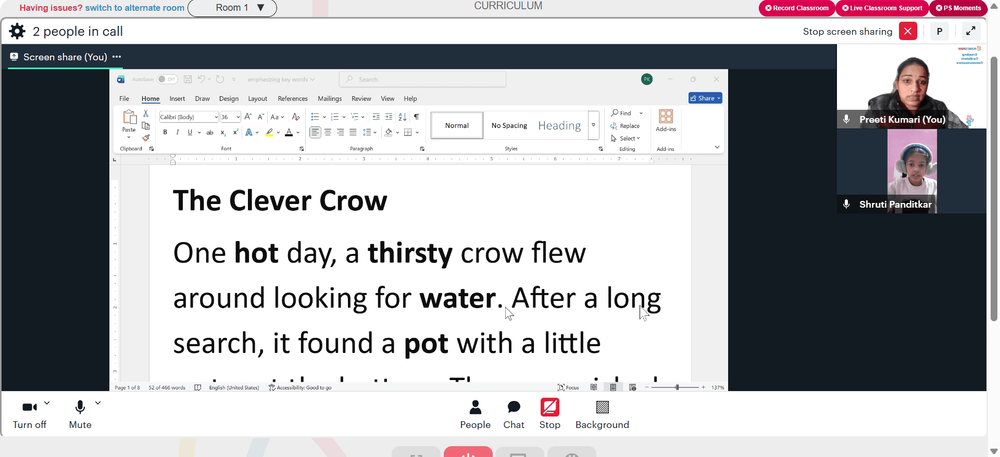This screenshot has width=1000, height=457.
Task: Click the Undo arrow icon in Word
Action: click(x=202, y=79)
